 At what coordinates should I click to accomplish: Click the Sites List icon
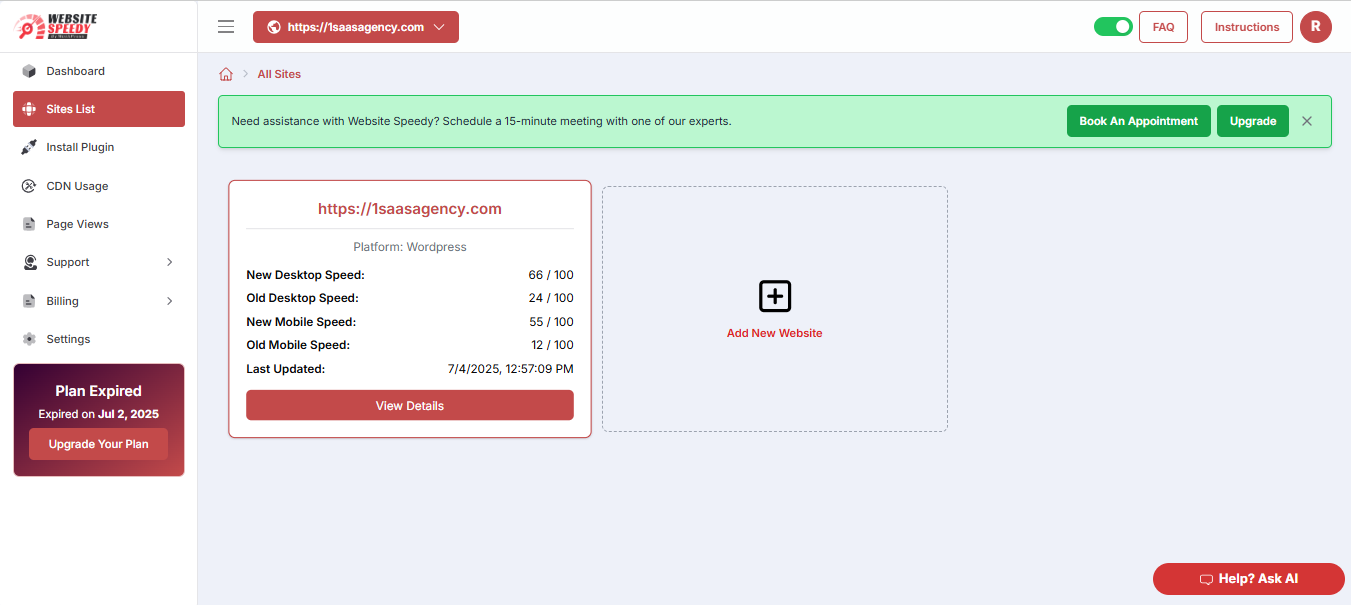[29, 109]
